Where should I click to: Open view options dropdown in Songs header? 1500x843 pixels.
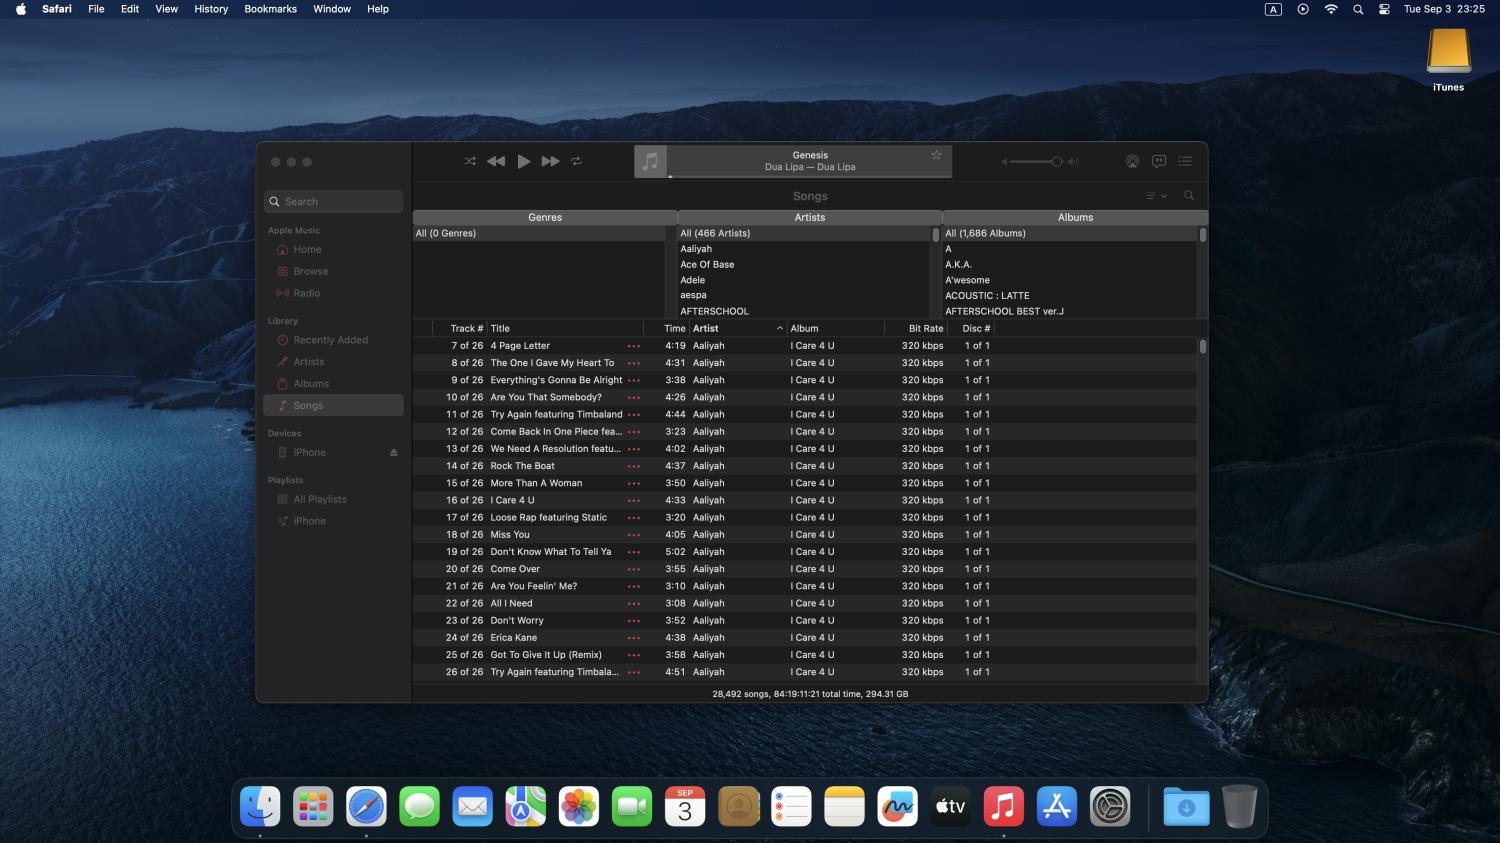click(x=1156, y=196)
